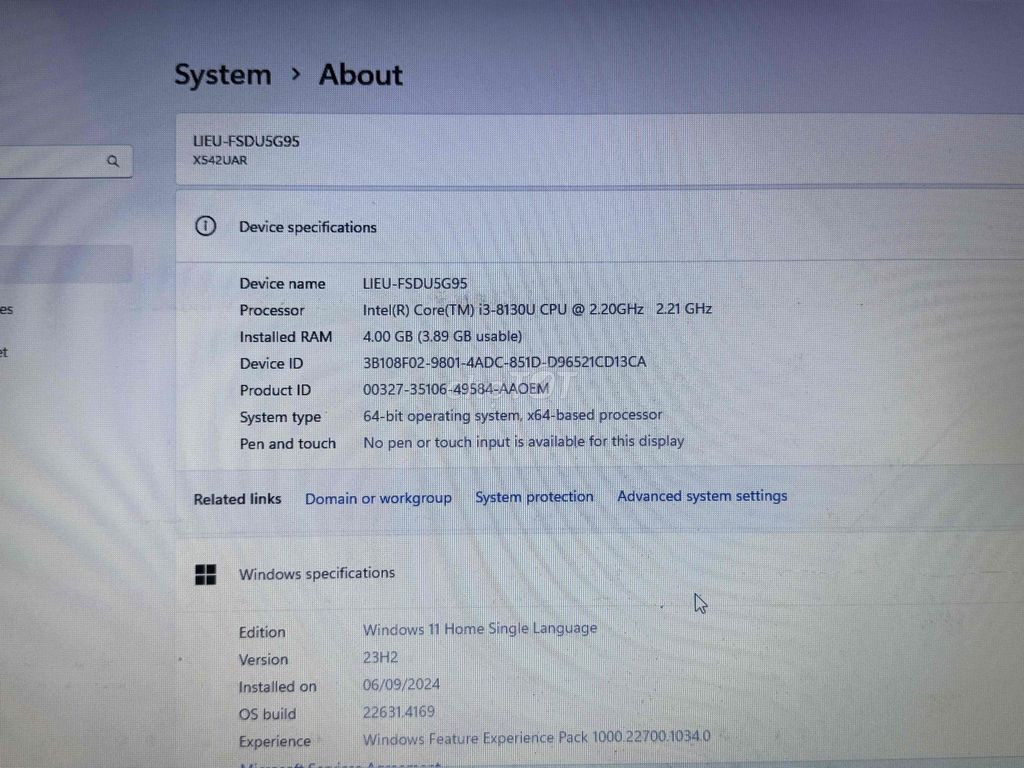
Task: Select the Intel Core i3-8130U processor text
Action: point(537,310)
